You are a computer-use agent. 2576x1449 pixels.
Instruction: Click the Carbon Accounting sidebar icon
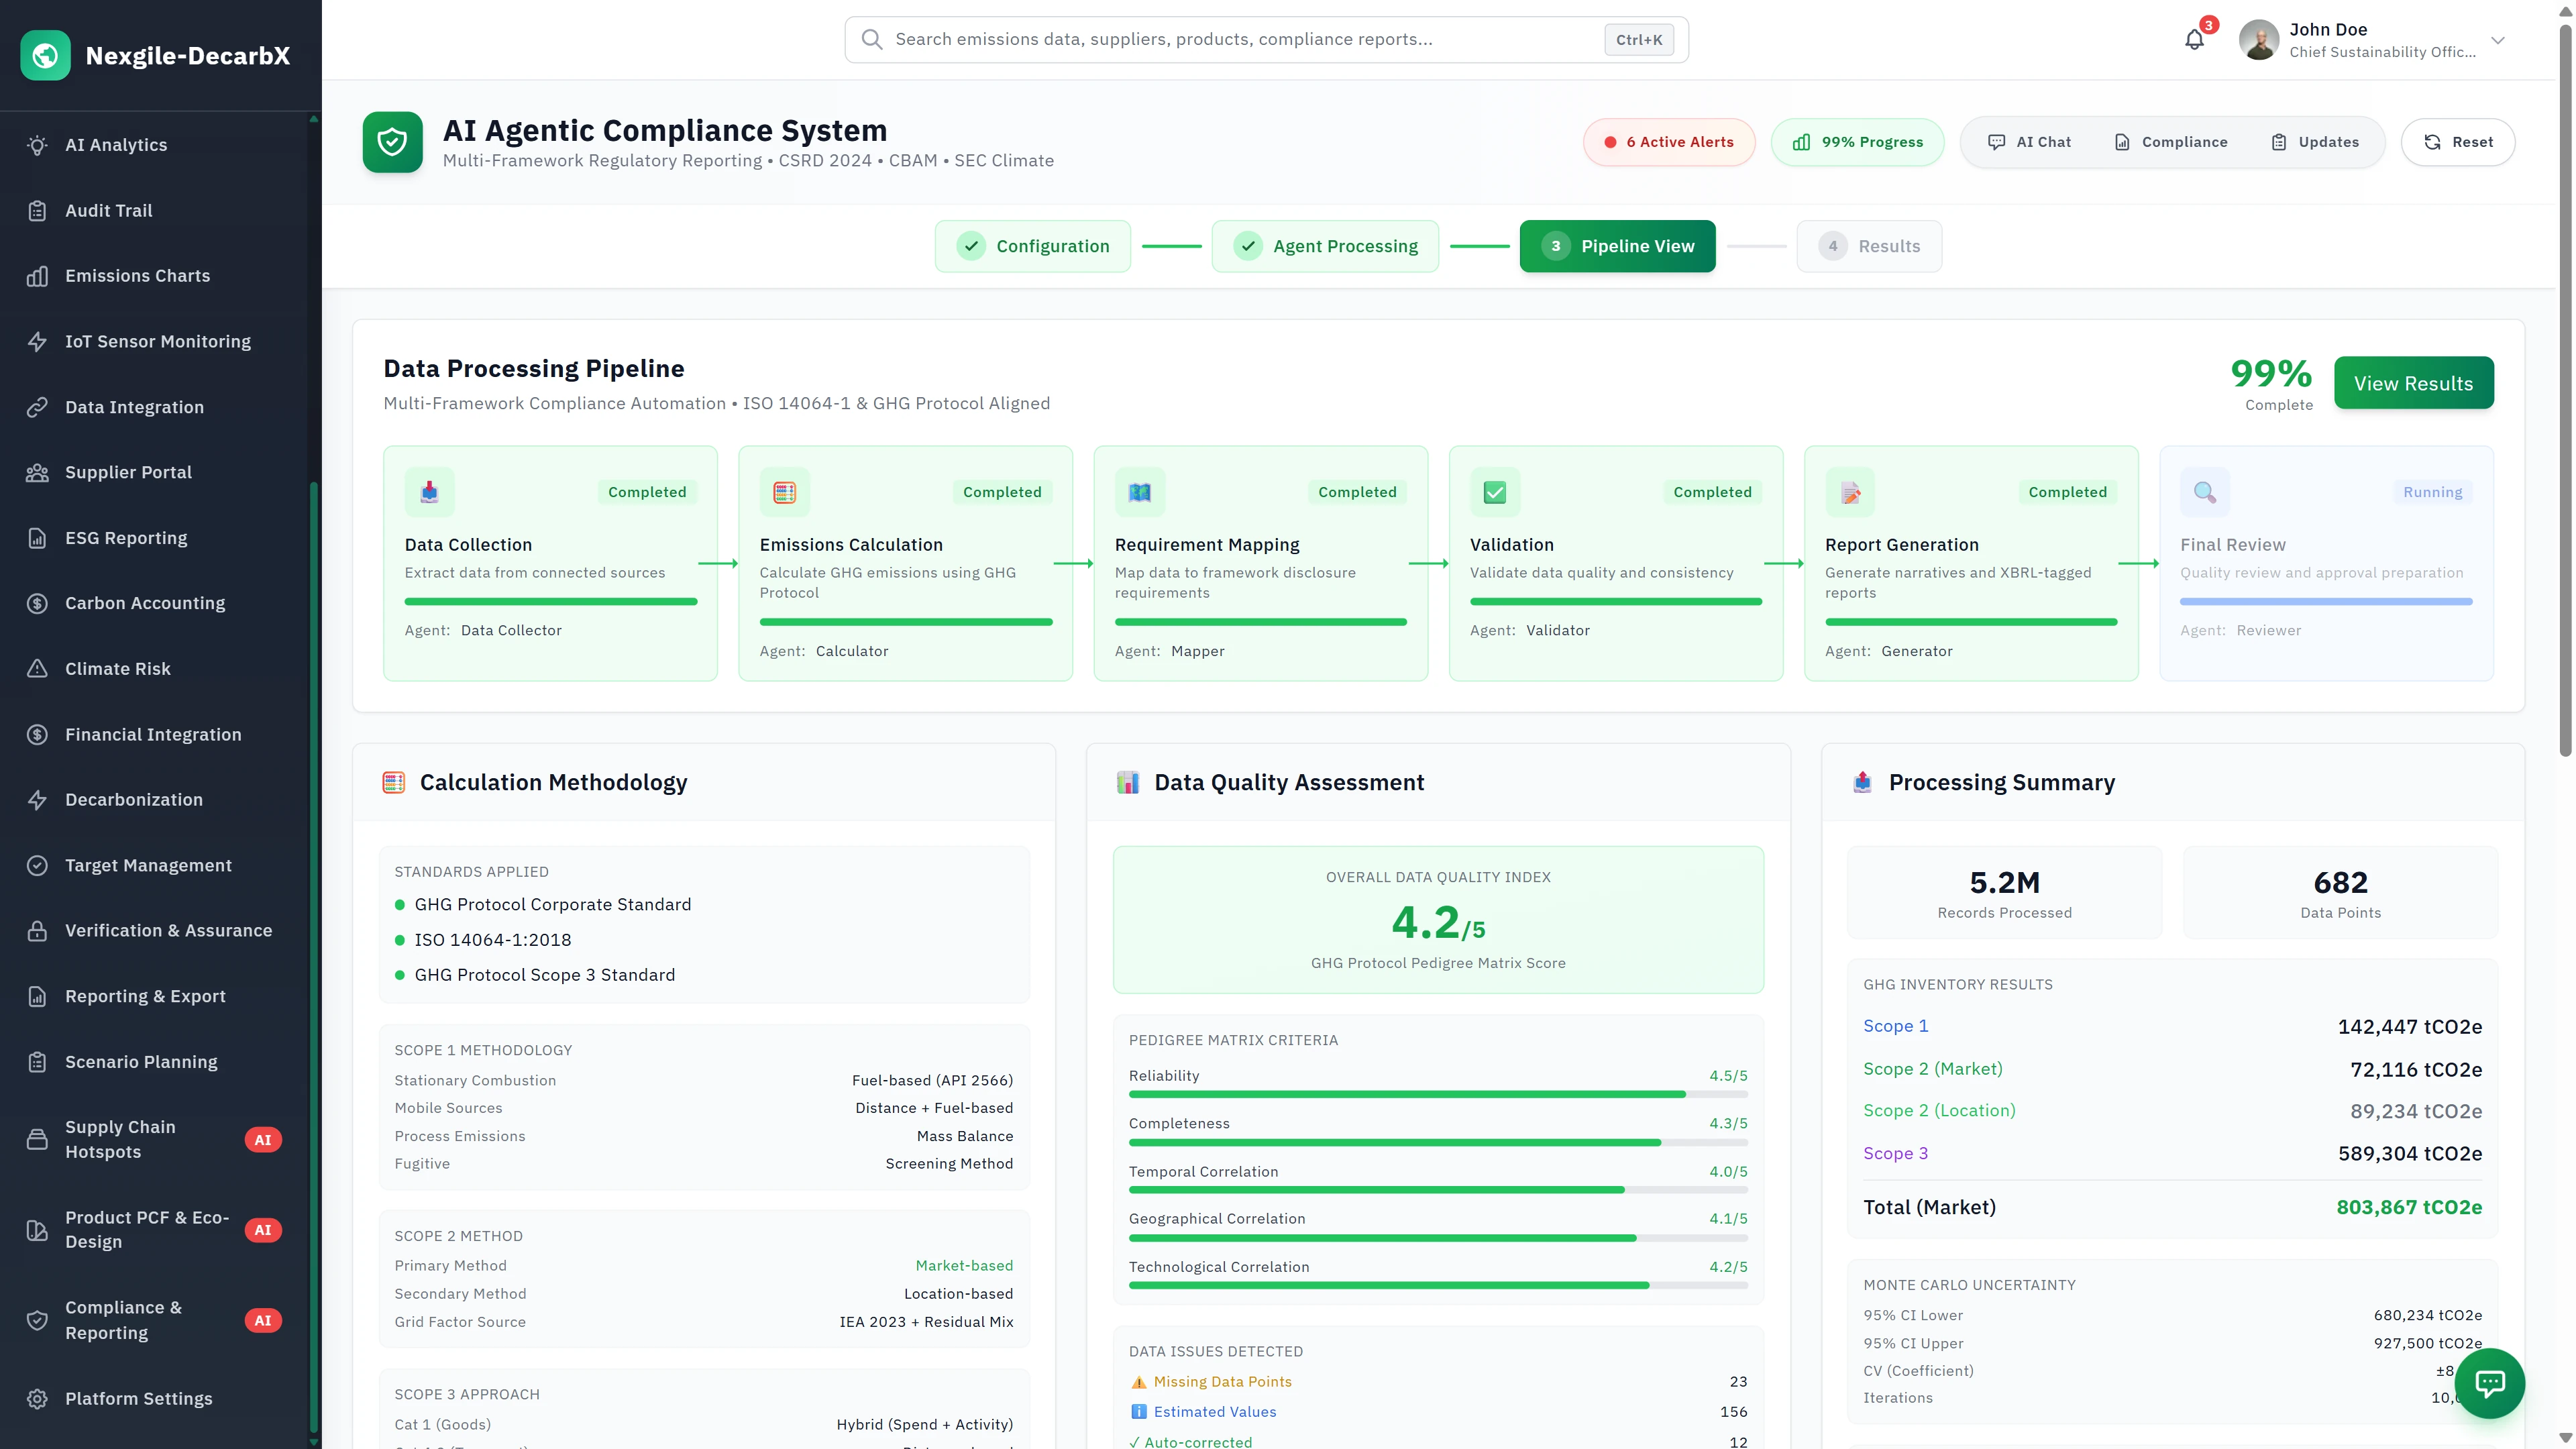click(37, 603)
